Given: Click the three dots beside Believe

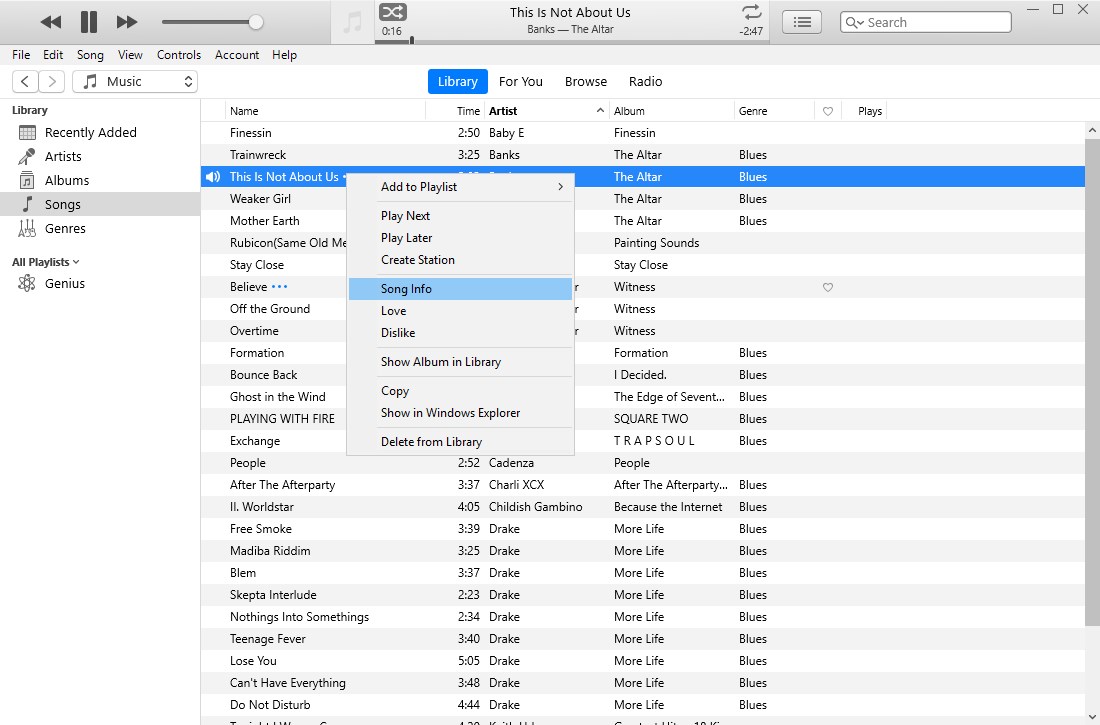Looking at the screenshot, I should point(279,286).
